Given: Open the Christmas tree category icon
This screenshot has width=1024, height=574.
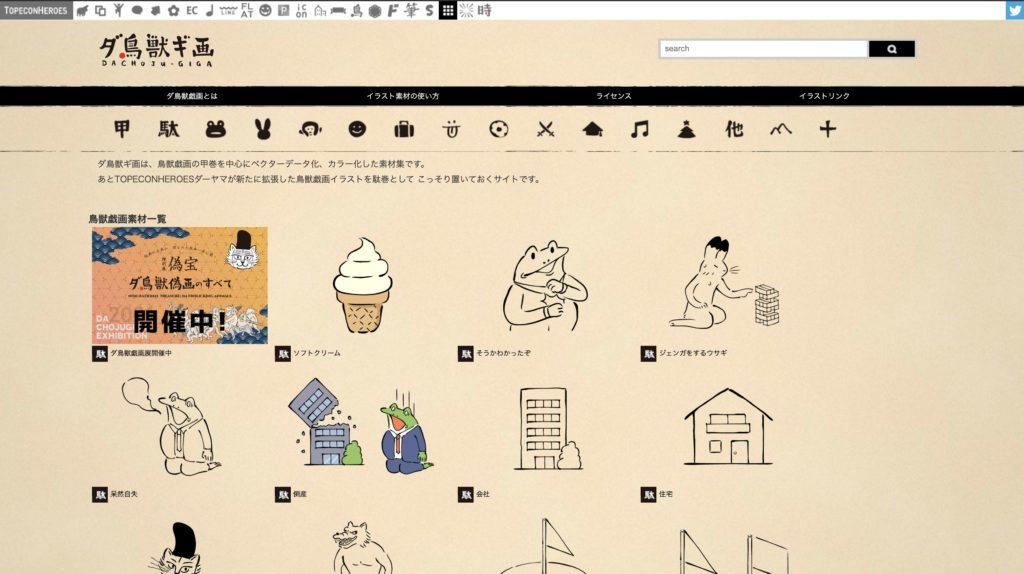Looking at the screenshot, I should coord(686,129).
